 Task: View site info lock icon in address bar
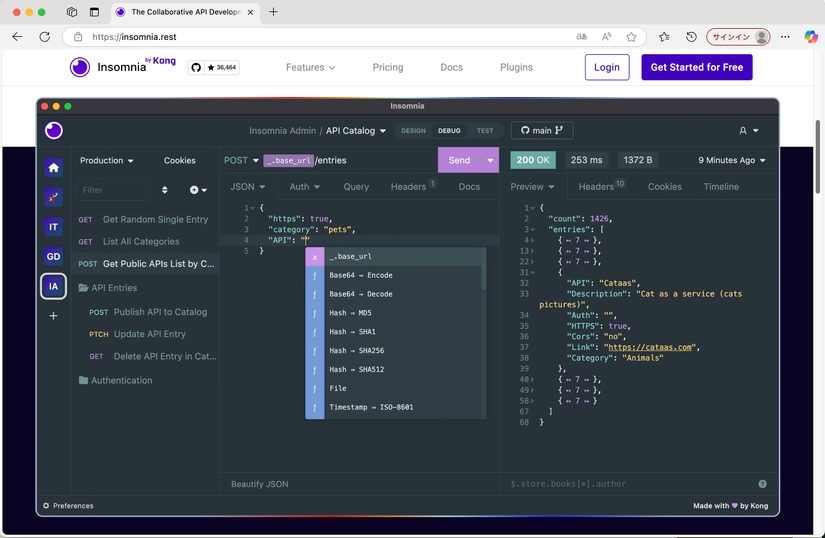point(78,37)
